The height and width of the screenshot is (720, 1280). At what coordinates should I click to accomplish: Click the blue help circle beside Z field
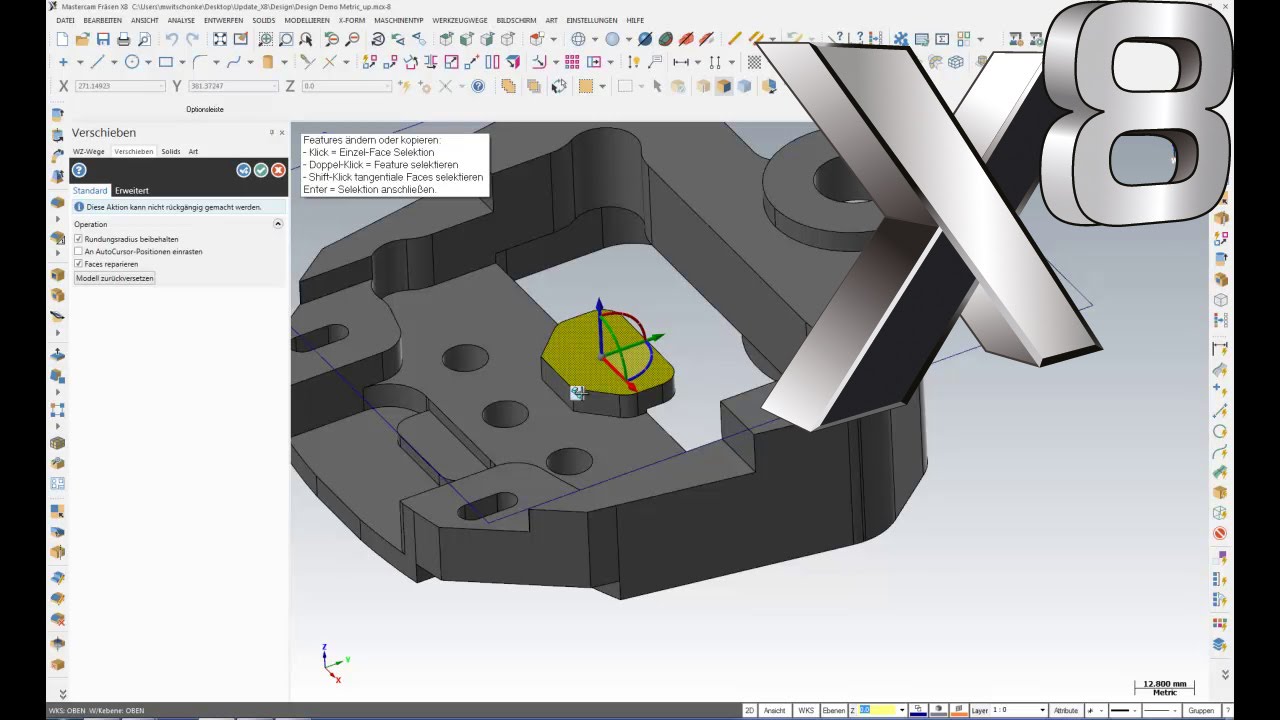(x=478, y=86)
